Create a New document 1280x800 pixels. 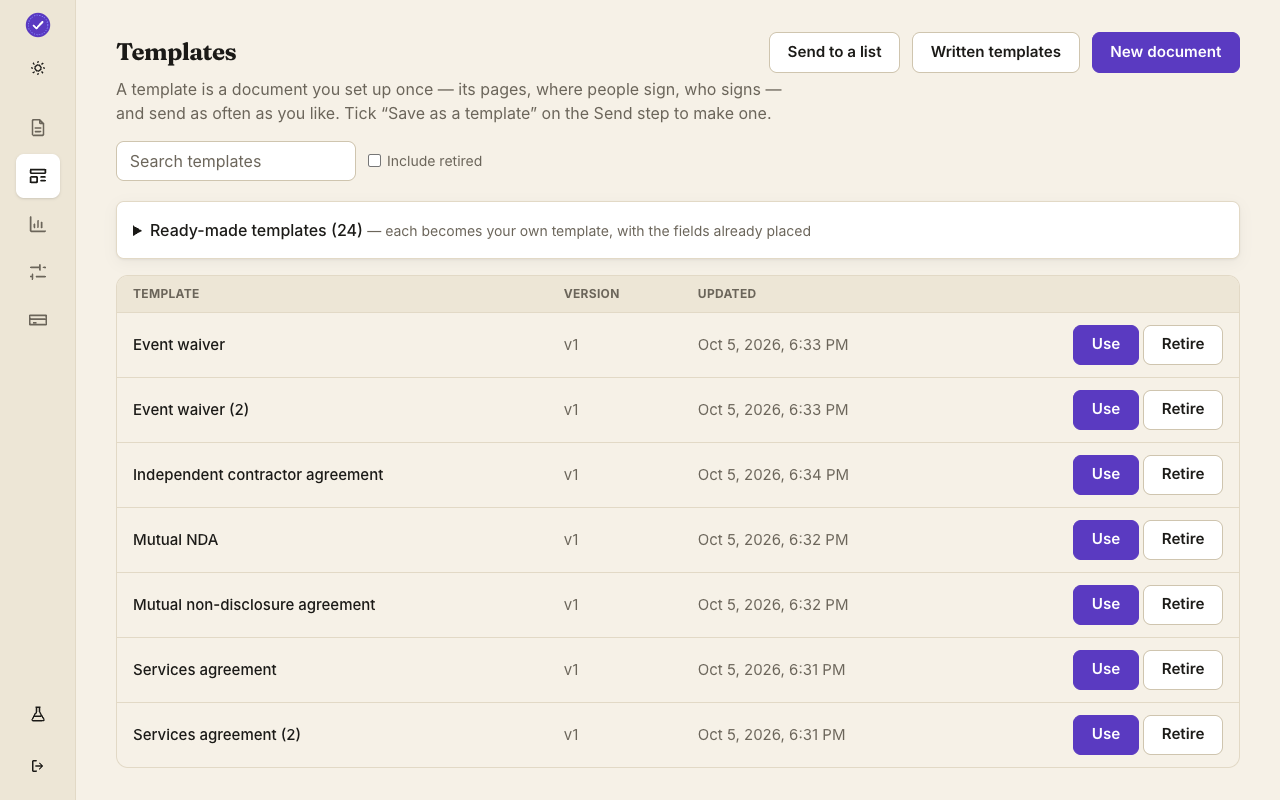pyautogui.click(x=1166, y=52)
